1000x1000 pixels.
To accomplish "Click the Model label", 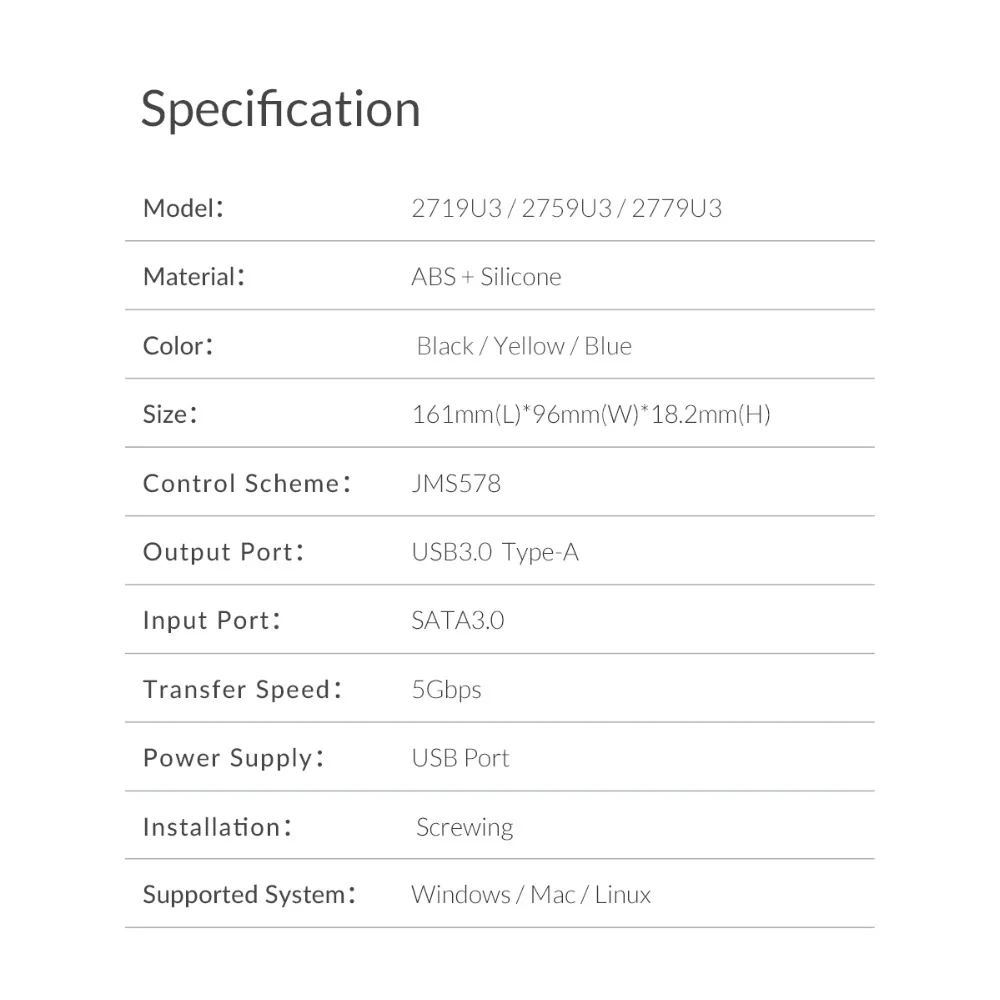I will (182, 208).
